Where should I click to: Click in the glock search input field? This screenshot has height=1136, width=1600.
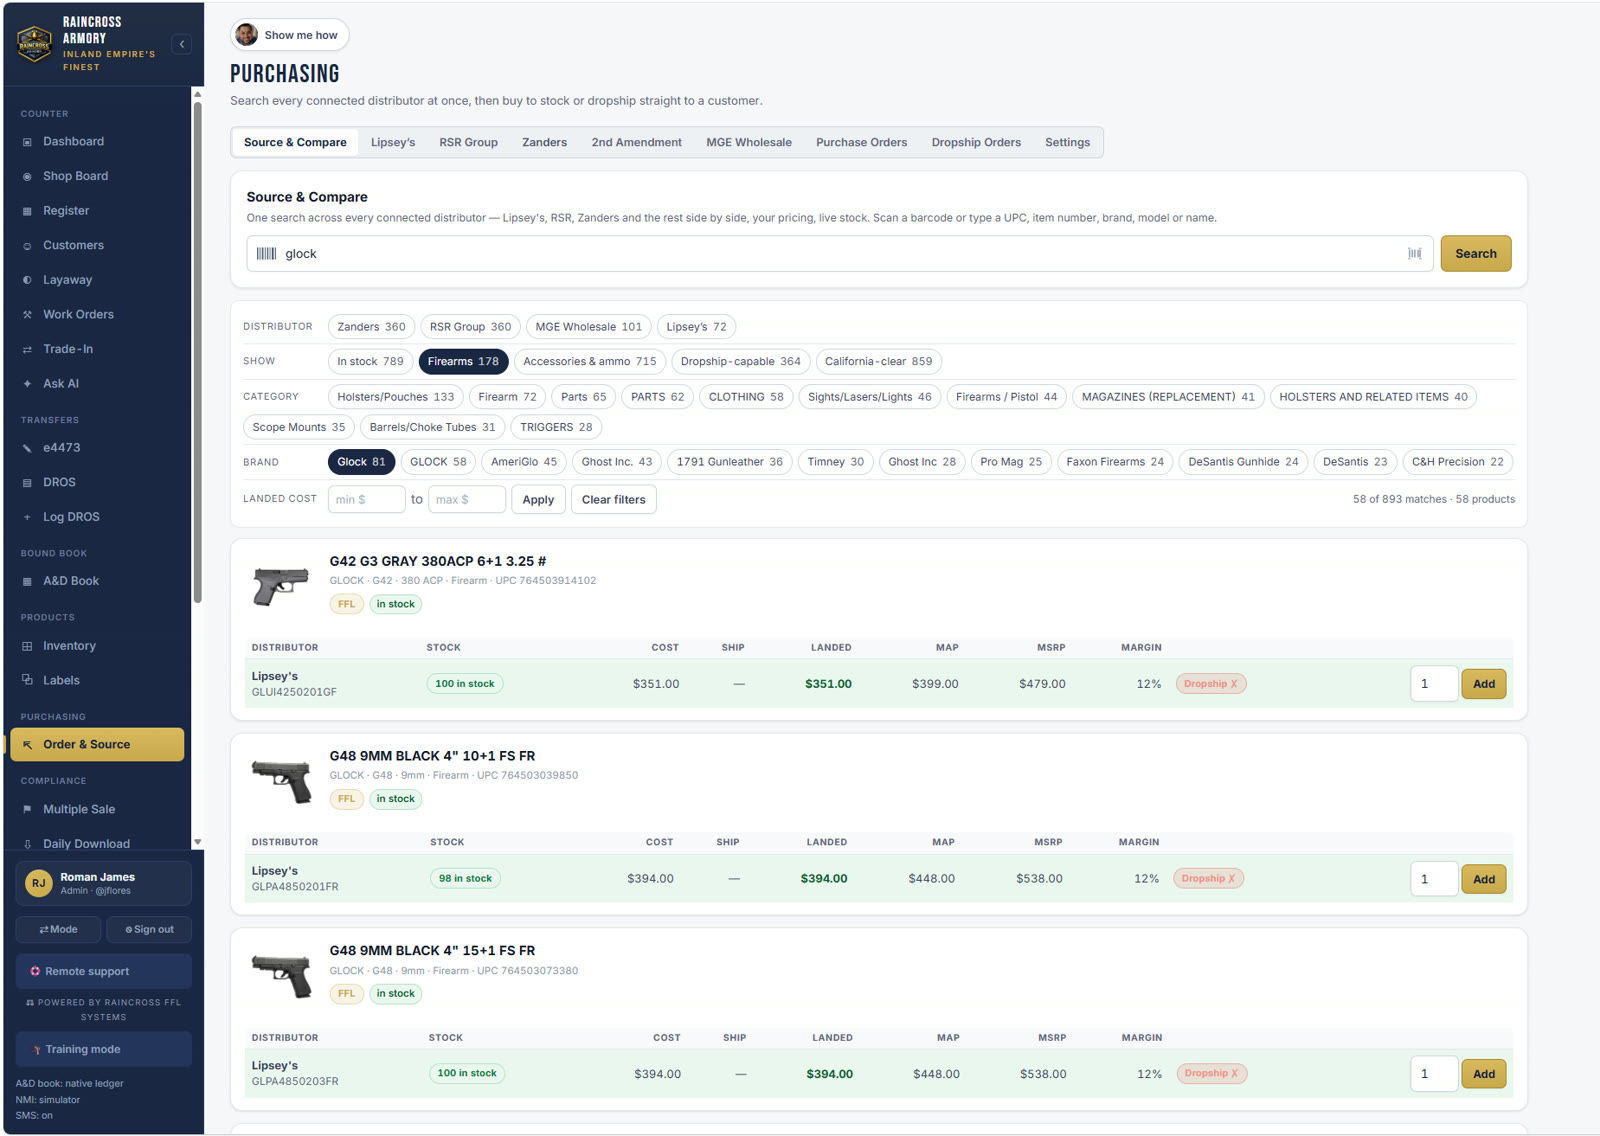840,254
